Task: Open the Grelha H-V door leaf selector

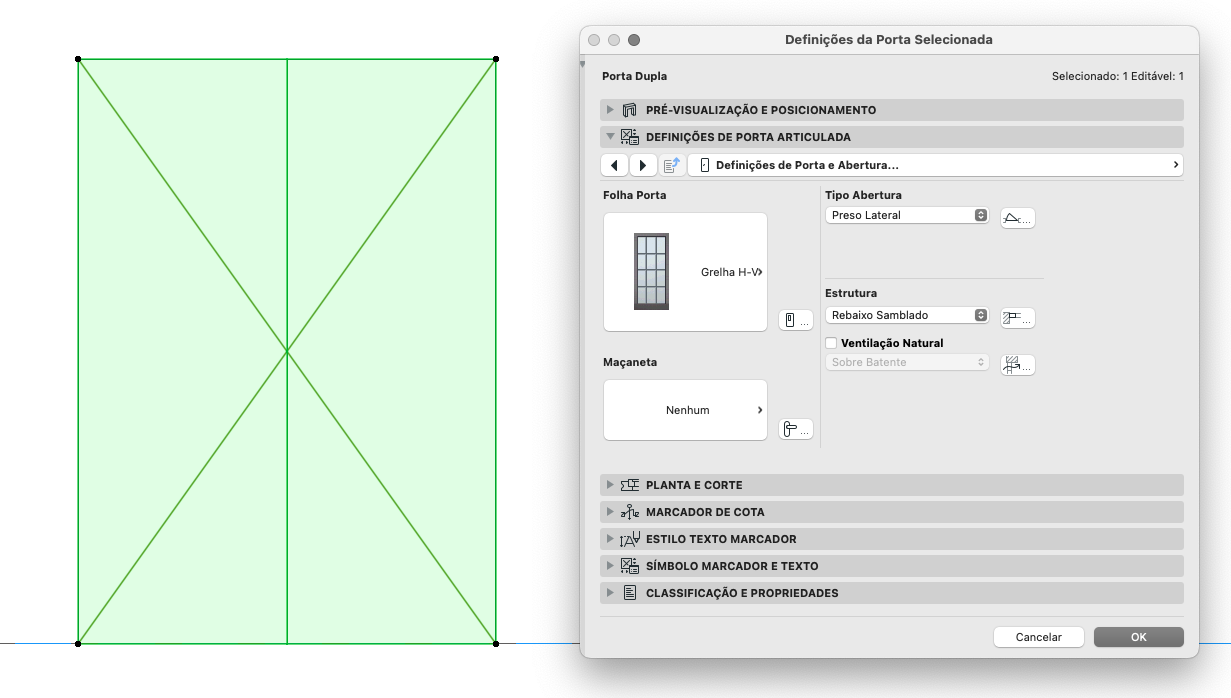Action: [x=685, y=272]
